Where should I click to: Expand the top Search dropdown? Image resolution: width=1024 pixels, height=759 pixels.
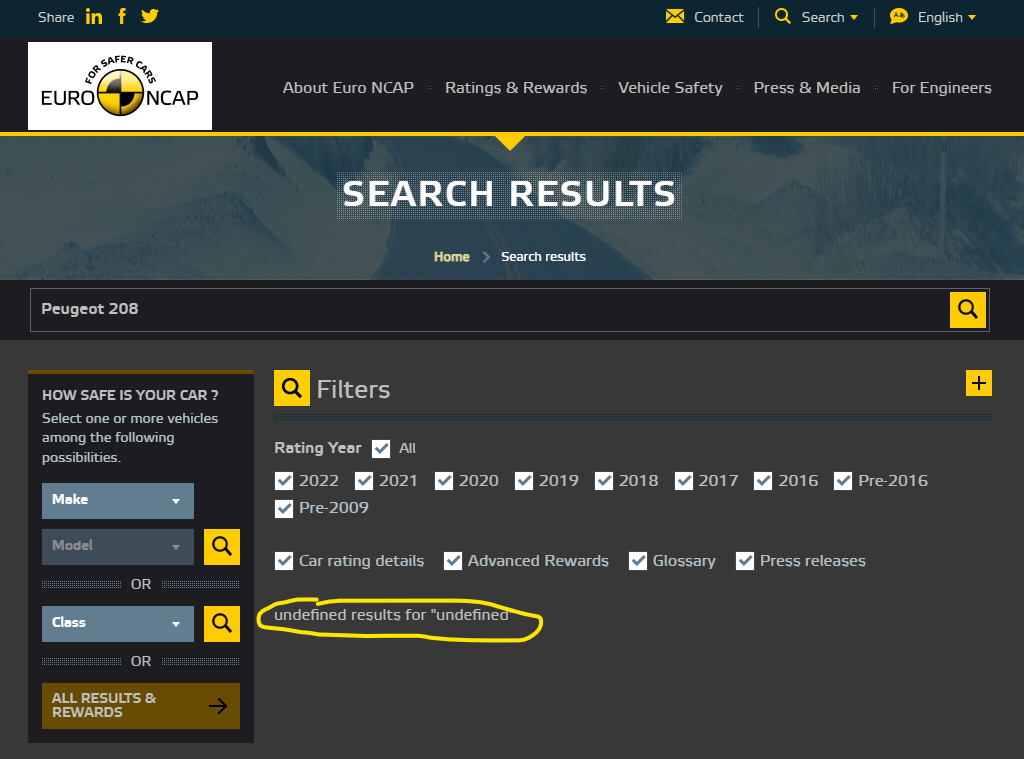tap(830, 18)
